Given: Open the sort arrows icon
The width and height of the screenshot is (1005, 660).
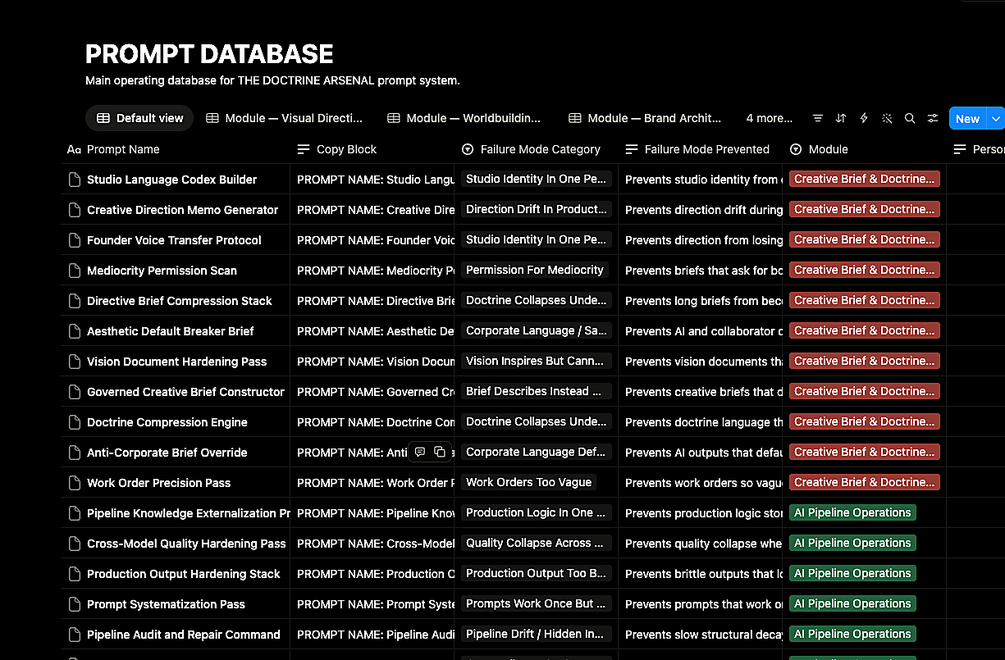Looking at the screenshot, I should pyautogui.click(x=840, y=118).
